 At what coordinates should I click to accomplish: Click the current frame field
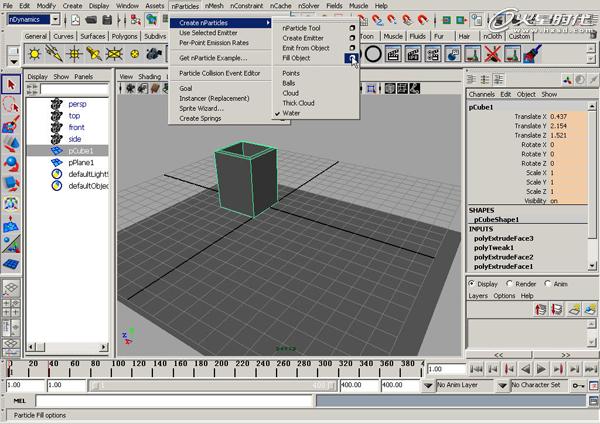446,369
